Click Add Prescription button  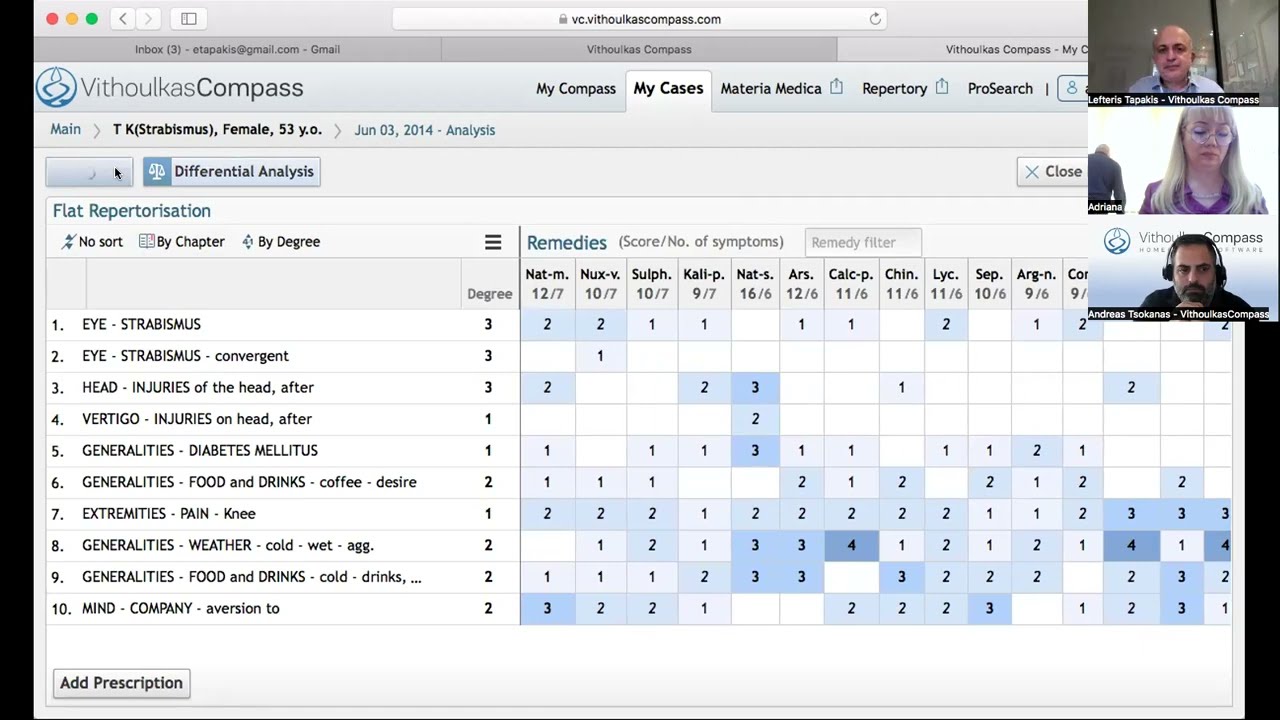[x=121, y=683]
